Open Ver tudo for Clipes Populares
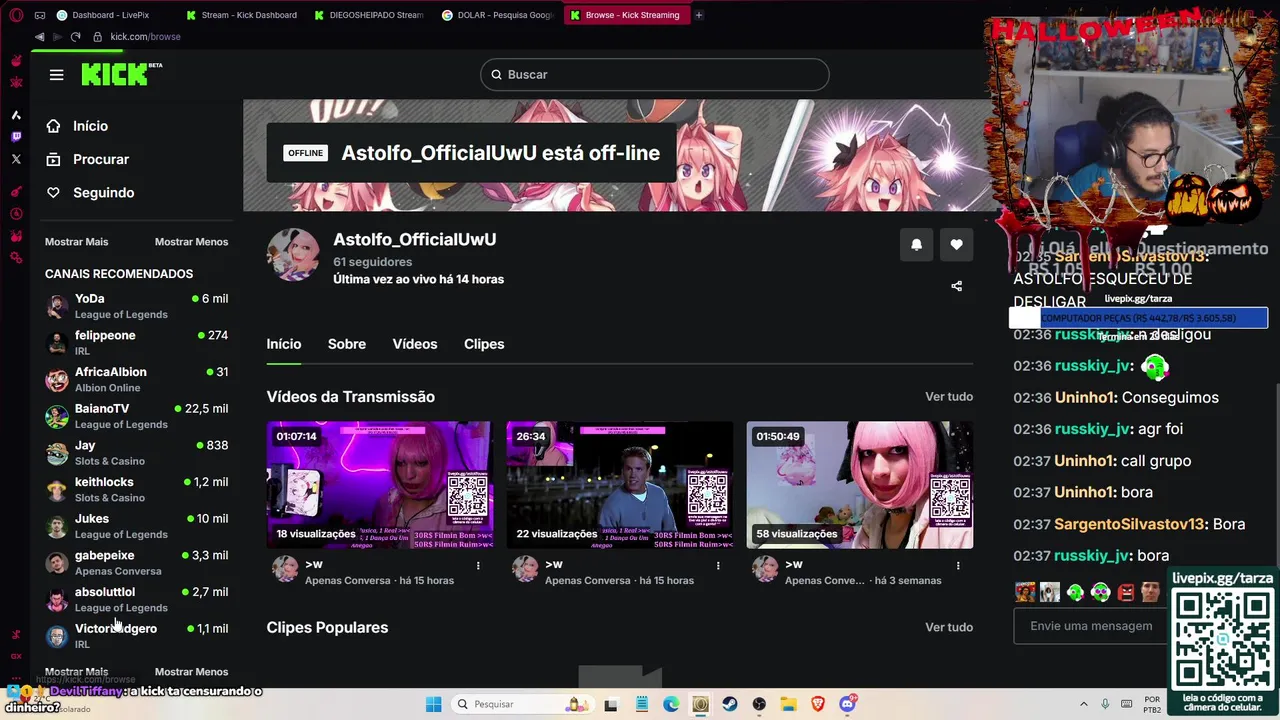This screenshot has height=720, width=1280. (x=949, y=627)
